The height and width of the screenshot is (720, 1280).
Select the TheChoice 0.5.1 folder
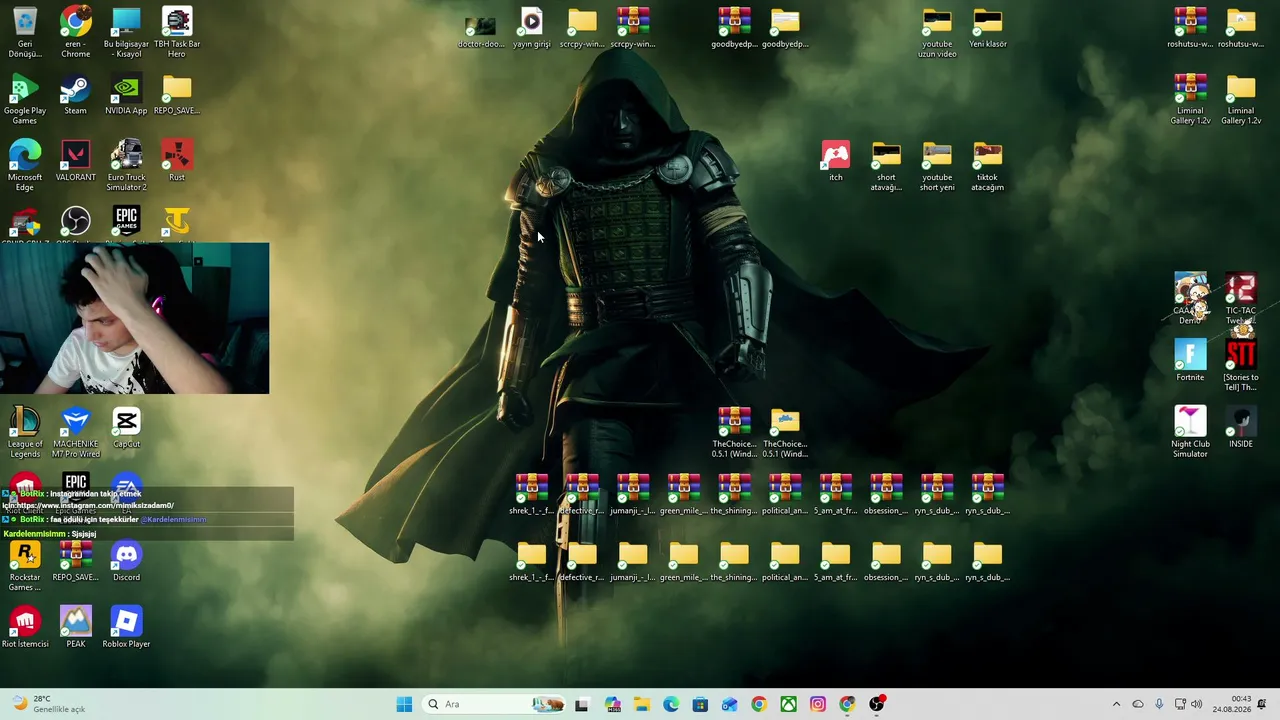coord(785,432)
